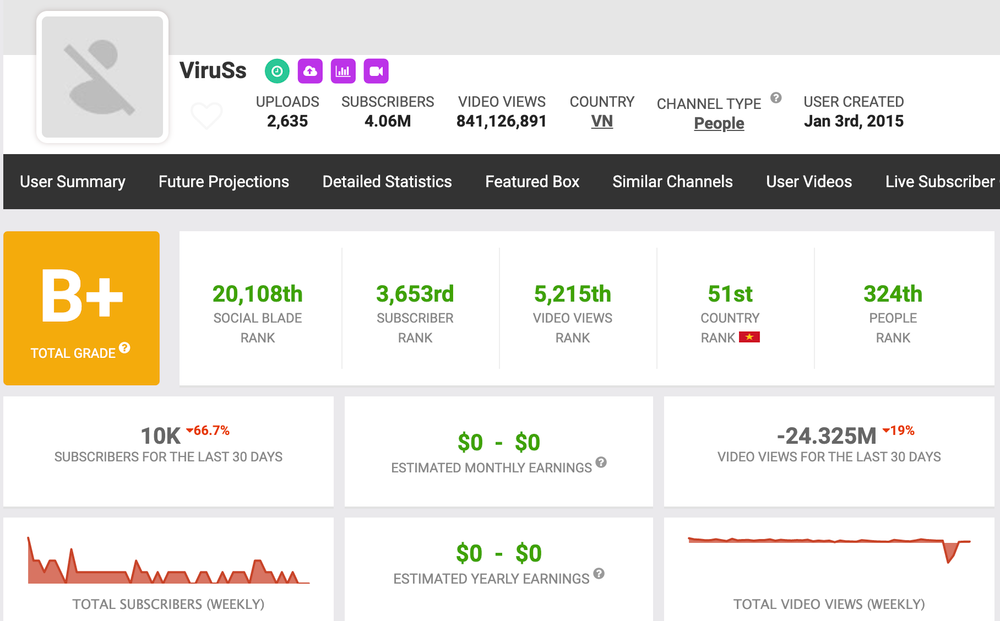Click the -19% video views change indicator
The image size is (1000, 621).
coord(899,430)
